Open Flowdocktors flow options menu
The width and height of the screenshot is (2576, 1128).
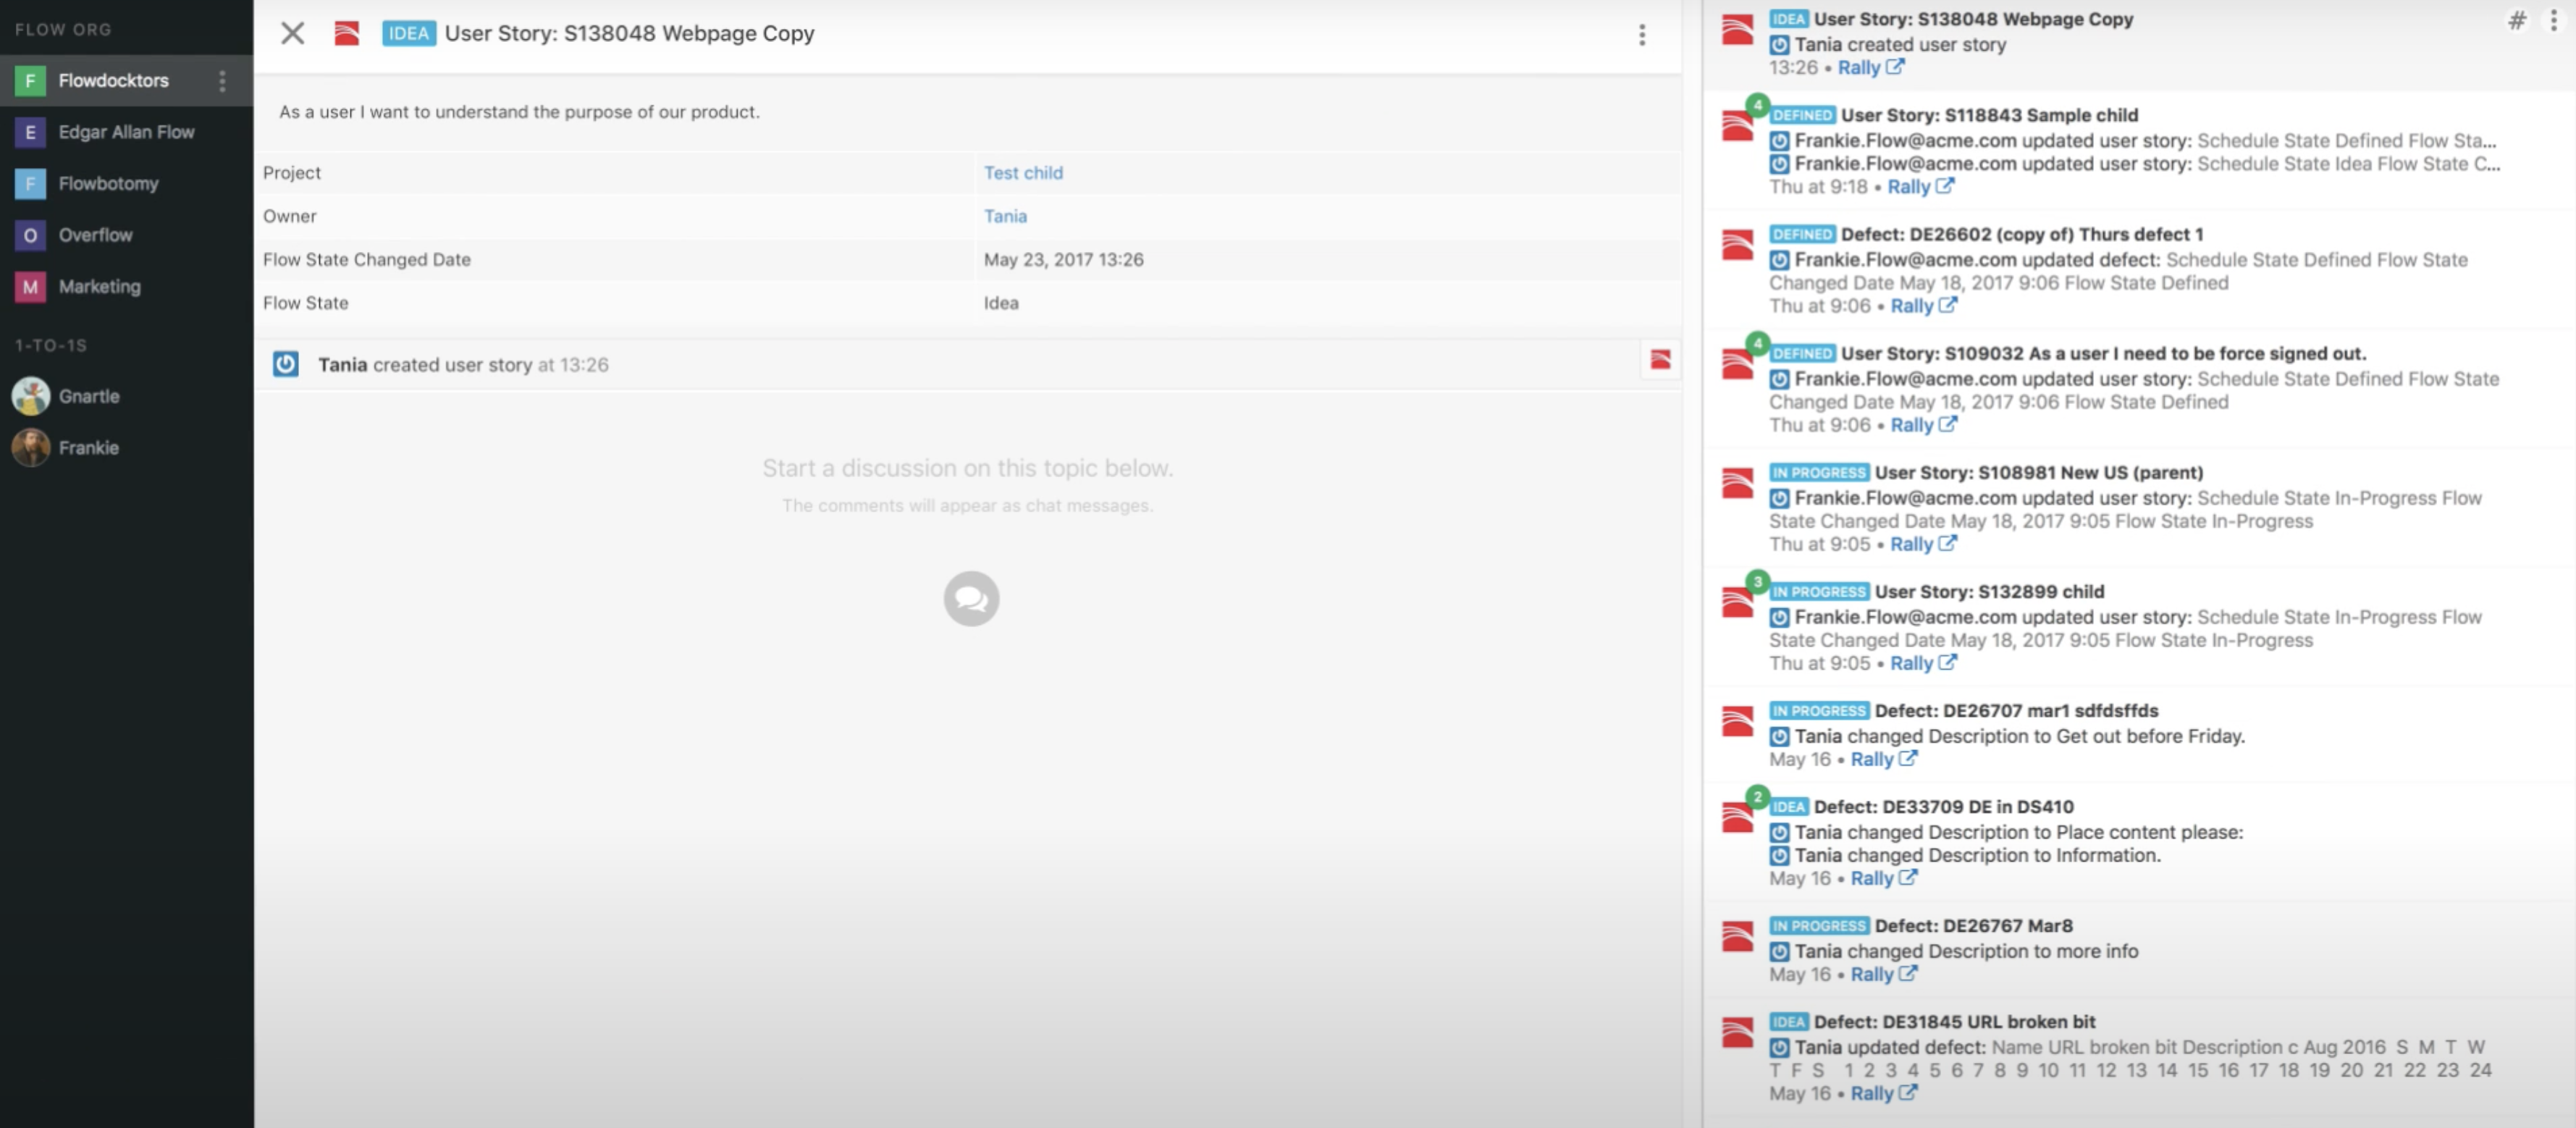[222, 80]
